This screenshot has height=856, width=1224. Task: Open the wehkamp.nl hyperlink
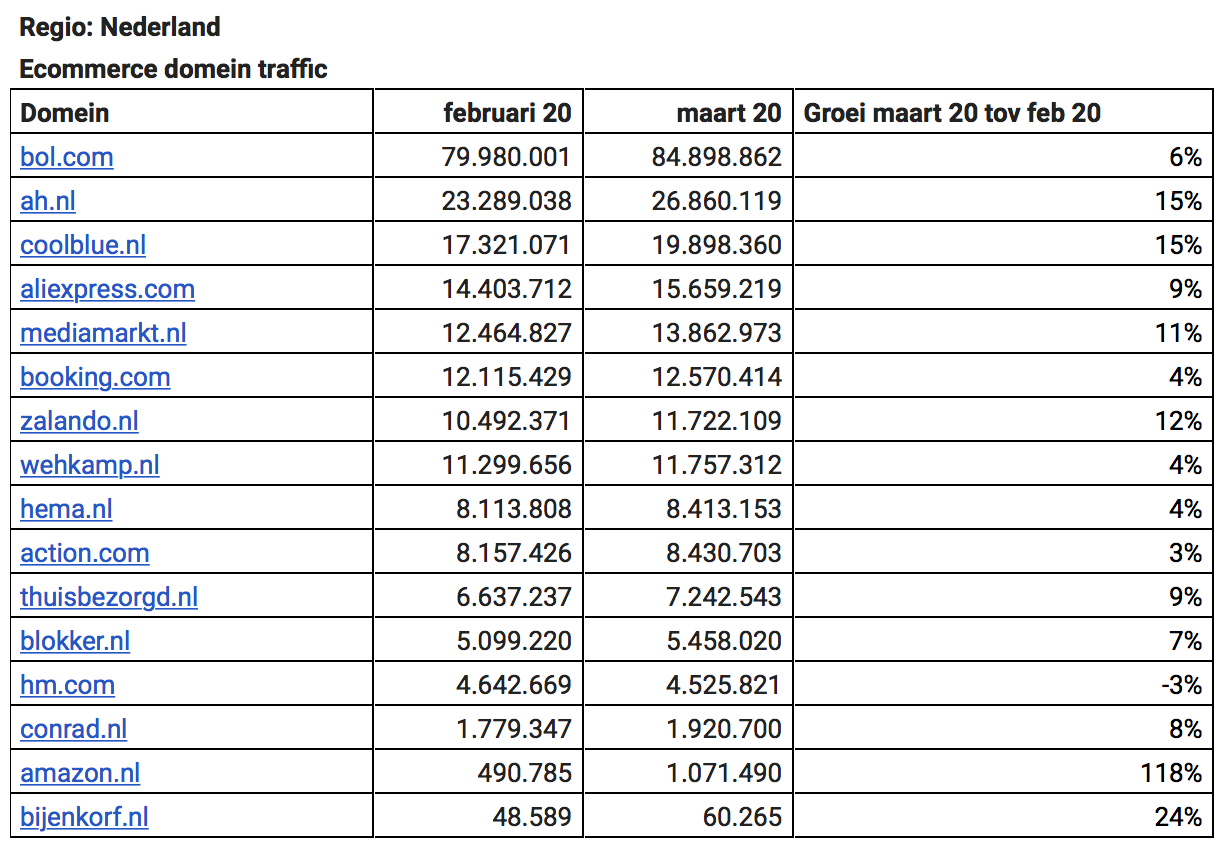(x=89, y=465)
